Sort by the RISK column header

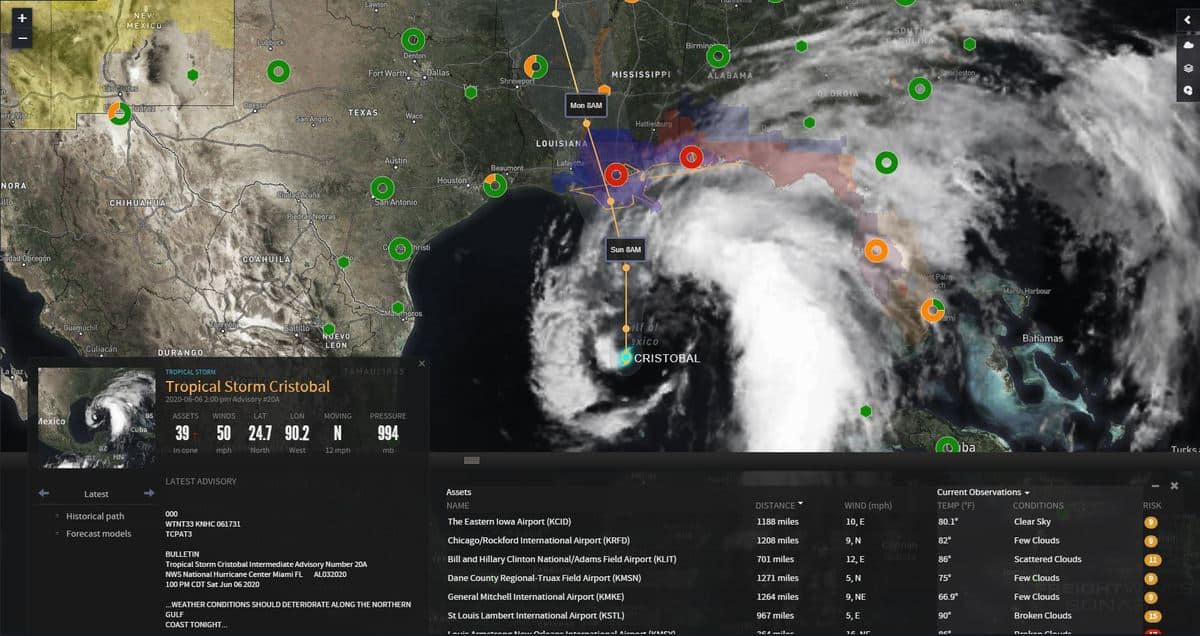coord(1152,505)
